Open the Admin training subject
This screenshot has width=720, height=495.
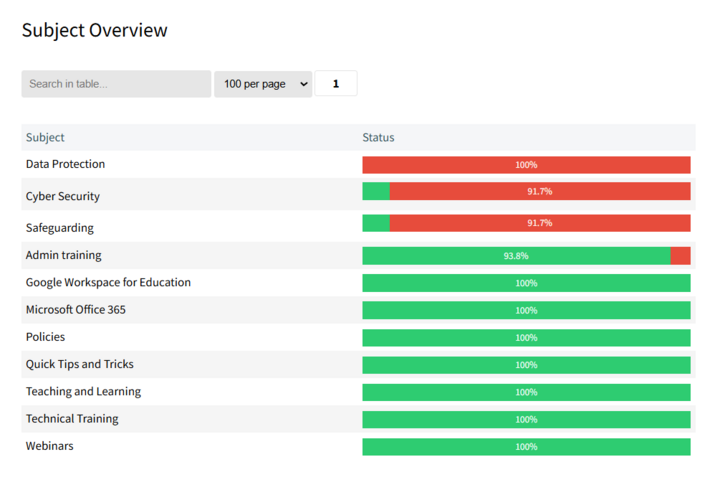pyautogui.click(x=63, y=255)
